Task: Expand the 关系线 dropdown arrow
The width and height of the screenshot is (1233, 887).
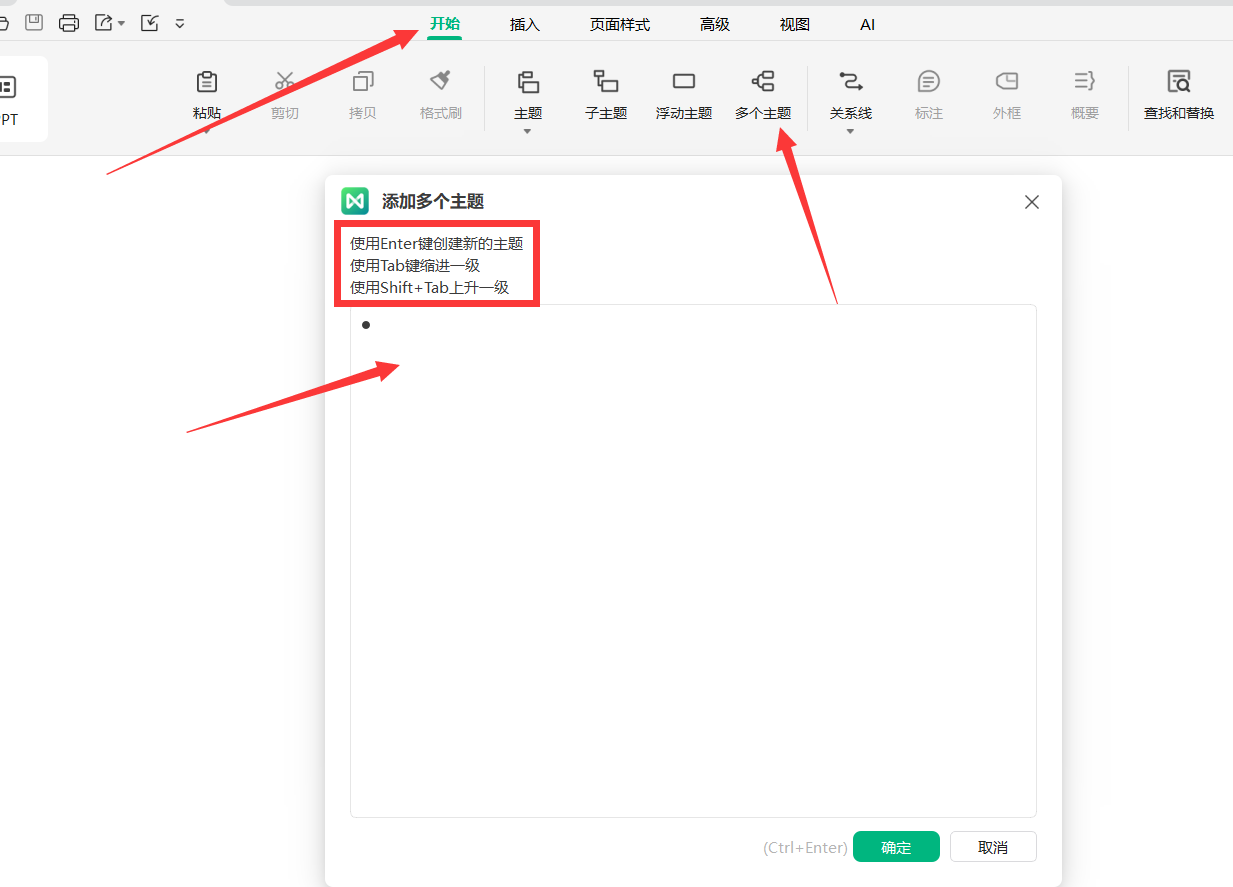Action: [851, 131]
